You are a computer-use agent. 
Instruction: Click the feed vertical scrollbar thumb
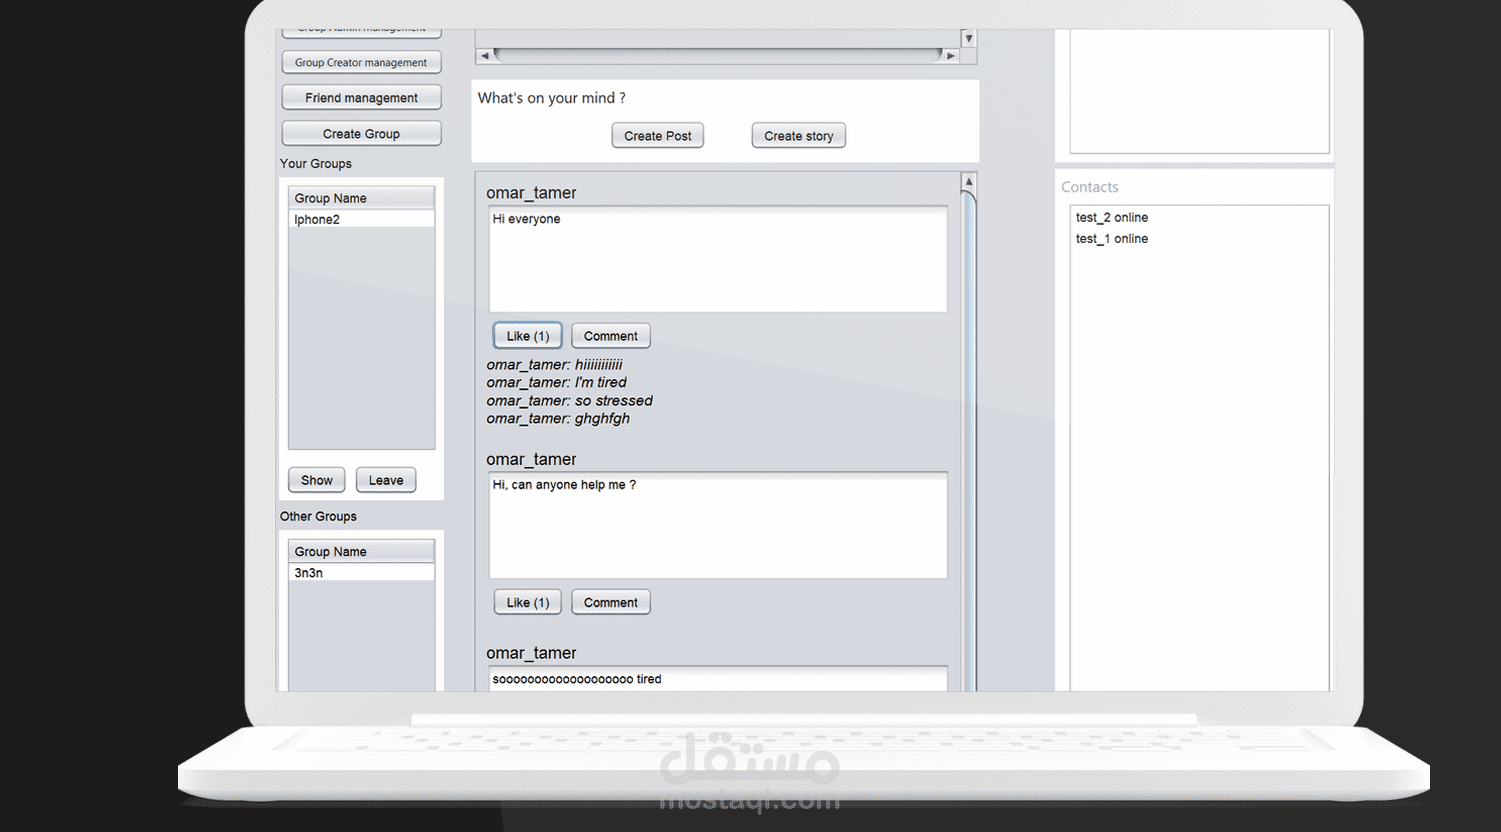click(x=968, y=440)
